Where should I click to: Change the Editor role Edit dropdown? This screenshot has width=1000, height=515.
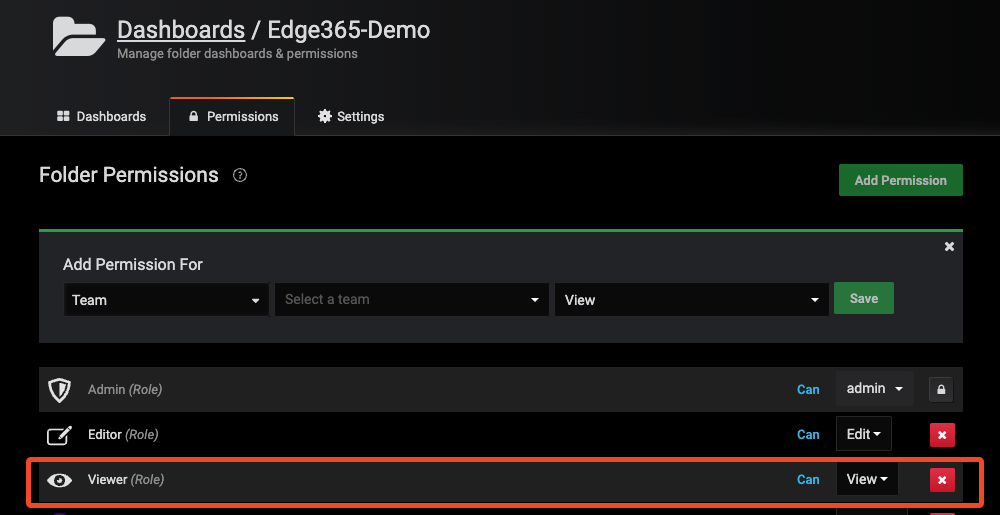tap(863, 435)
